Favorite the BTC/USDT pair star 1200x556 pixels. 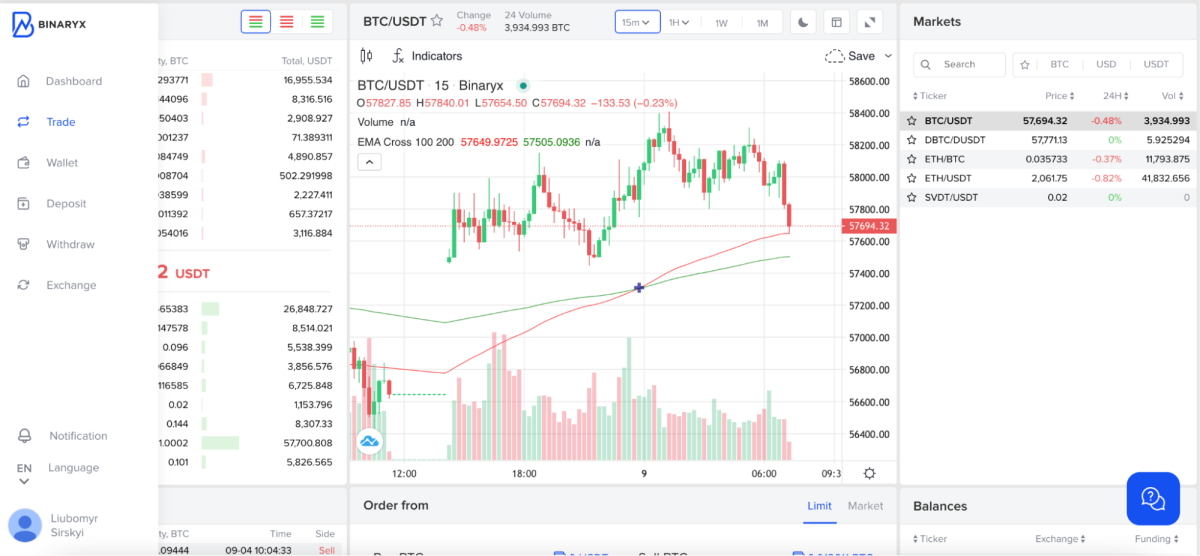437,21
